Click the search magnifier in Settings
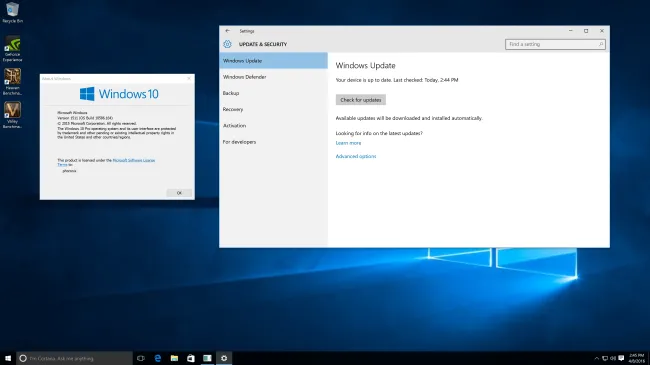This screenshot has height=365, width=650. [601, 44]
